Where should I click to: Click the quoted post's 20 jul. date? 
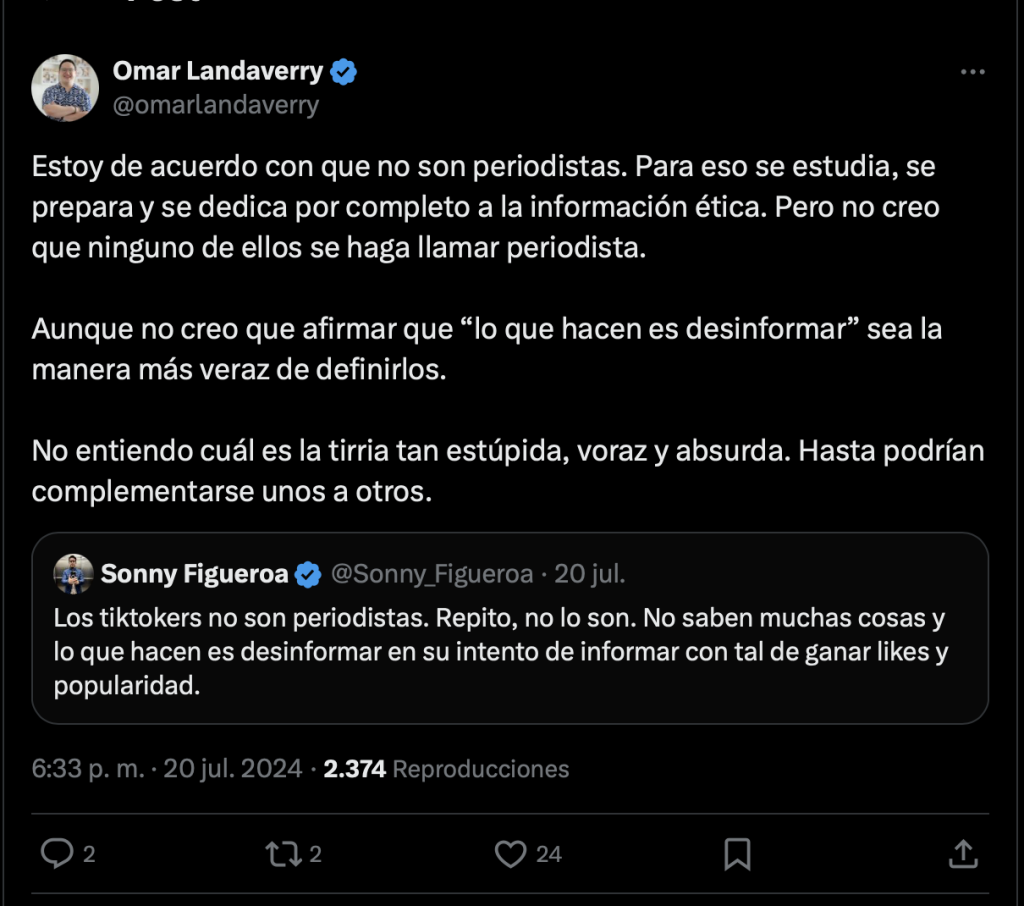point(590,574)
